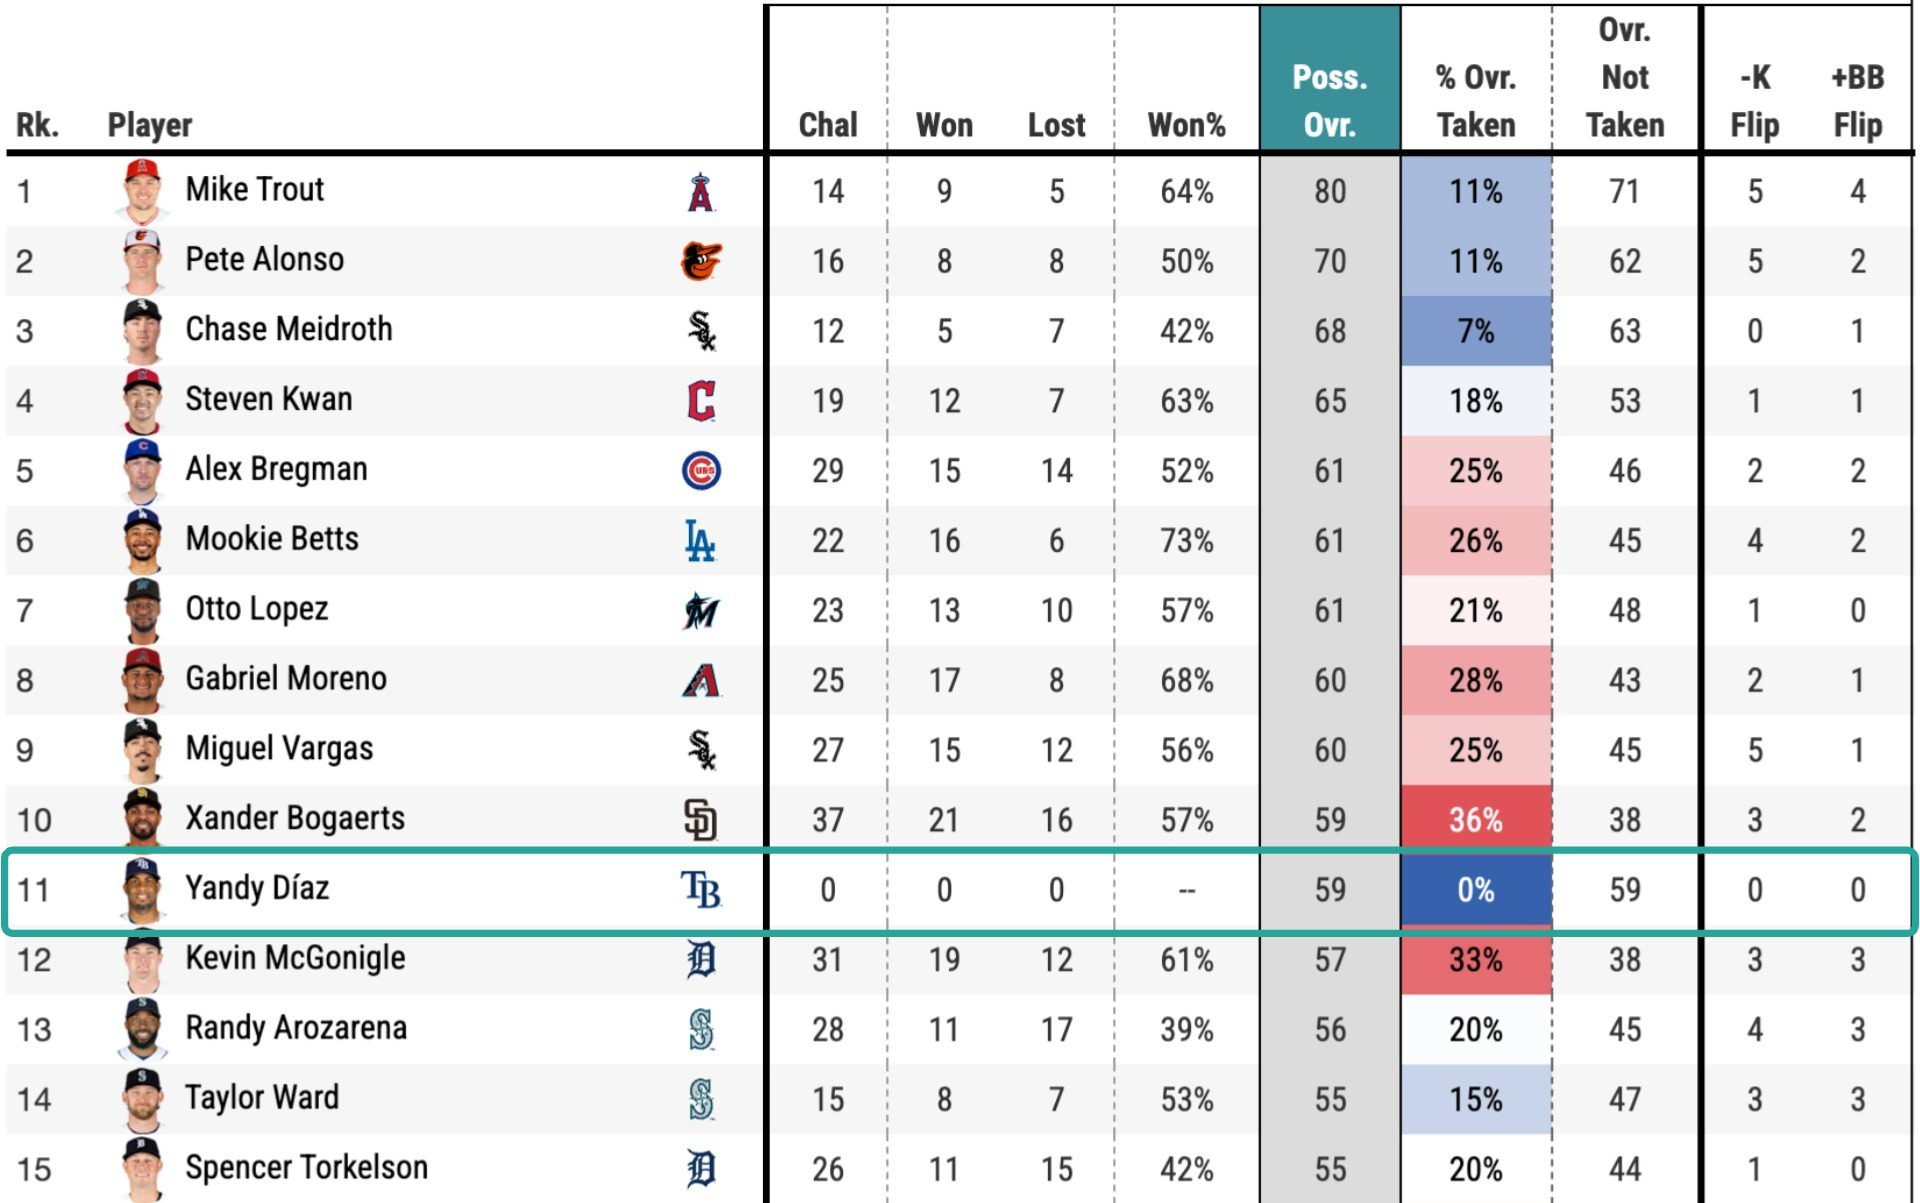This screenshot has width=1920, height=1203.
Task: Click the Guardians logo in Steven Kwan's row
Action: [701, 401]
